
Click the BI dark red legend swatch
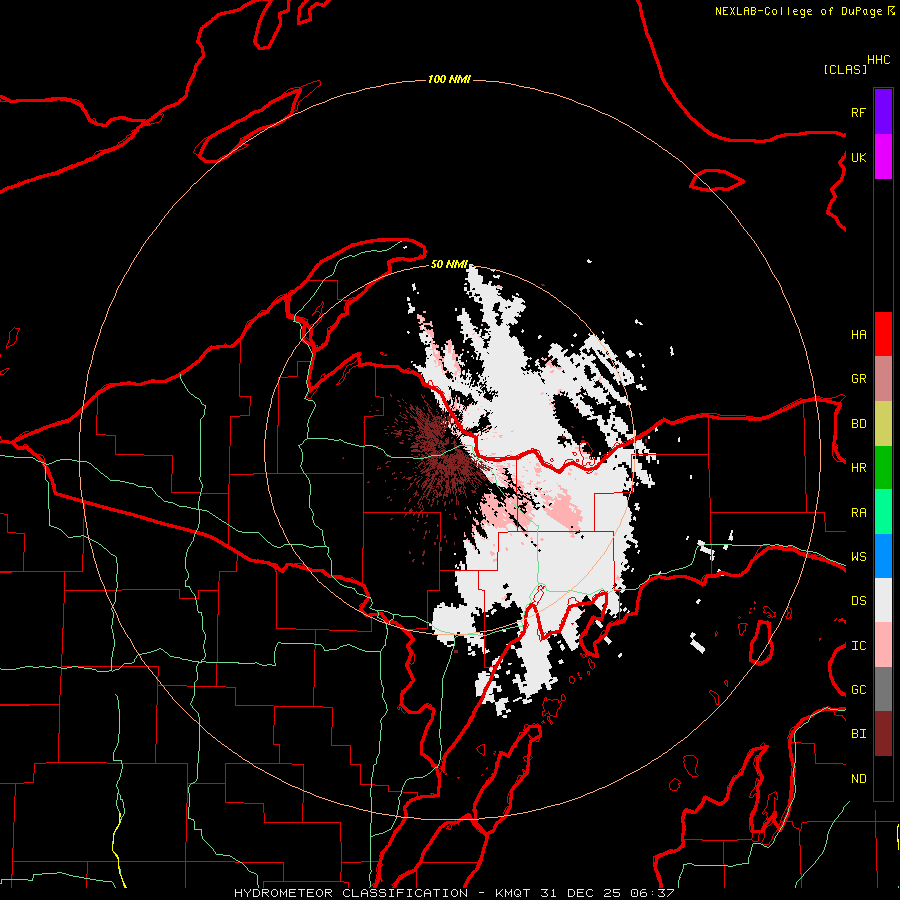[x=883, y=734]
